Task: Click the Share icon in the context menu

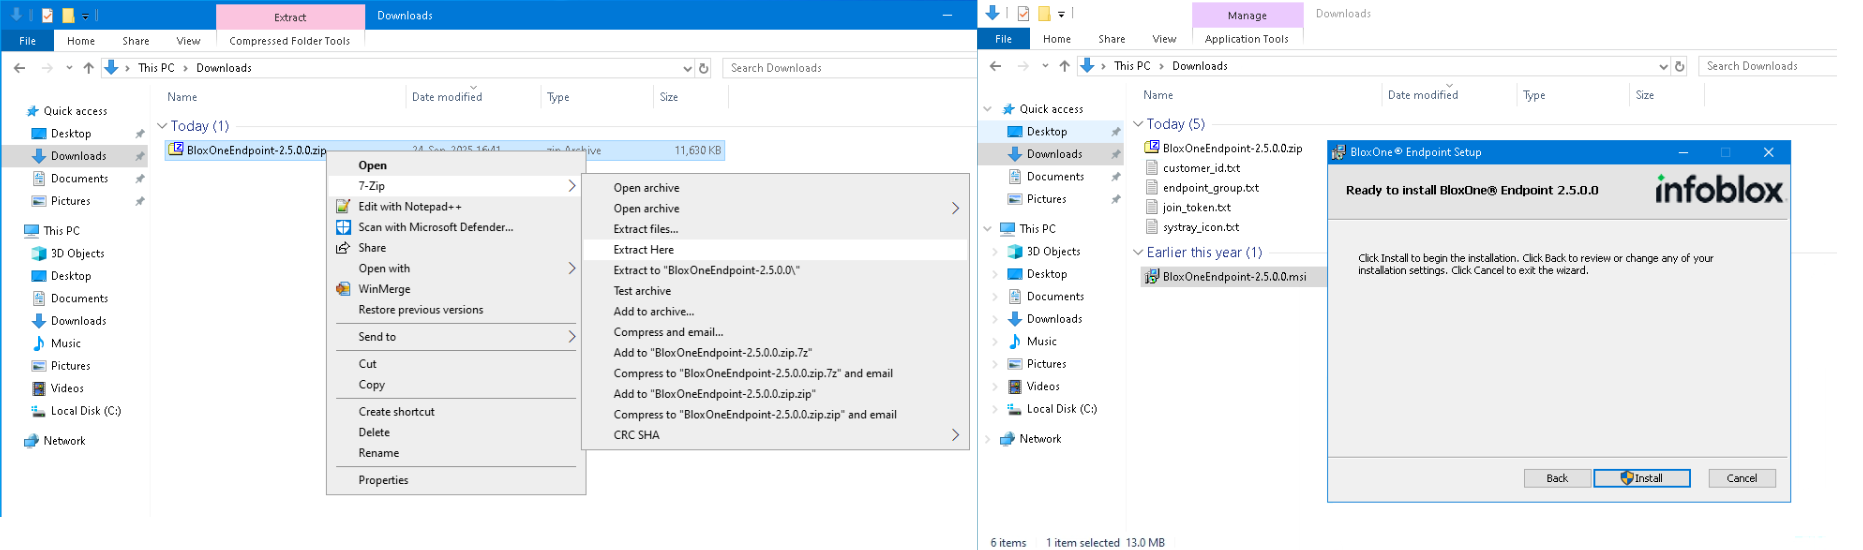Action: pyautogui.click(x=343, y=248)
